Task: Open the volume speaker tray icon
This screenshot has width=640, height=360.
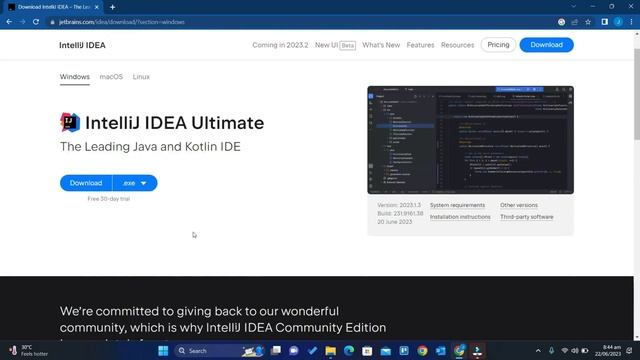Action: (x=575, y=351)
